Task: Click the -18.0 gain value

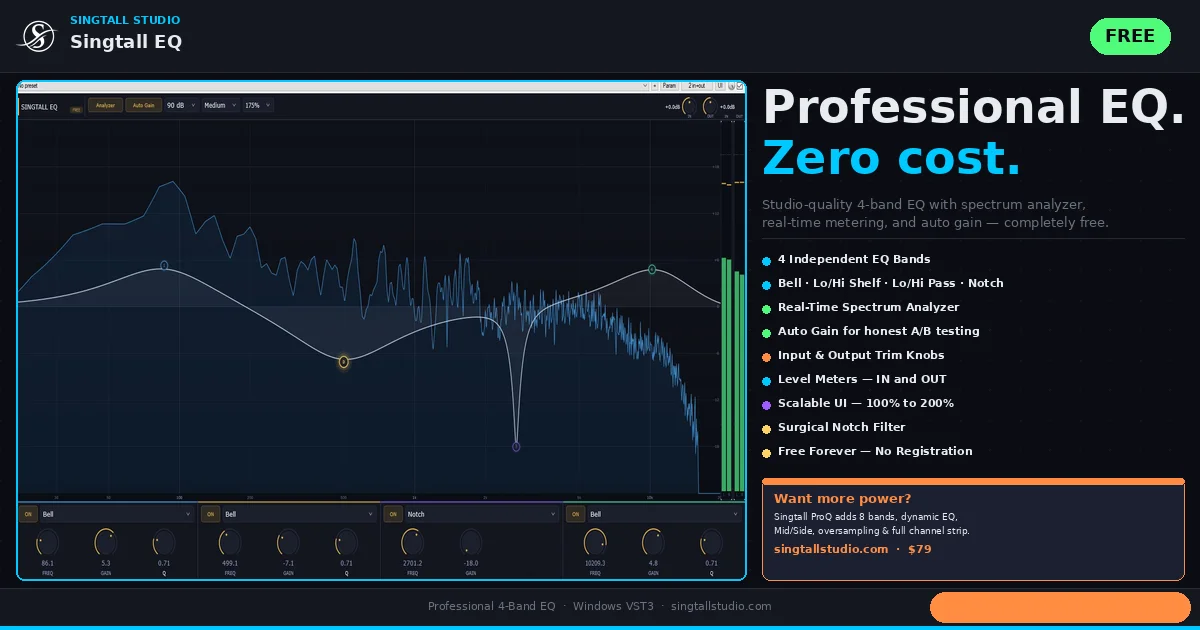Action: click(x=471, y=564)
